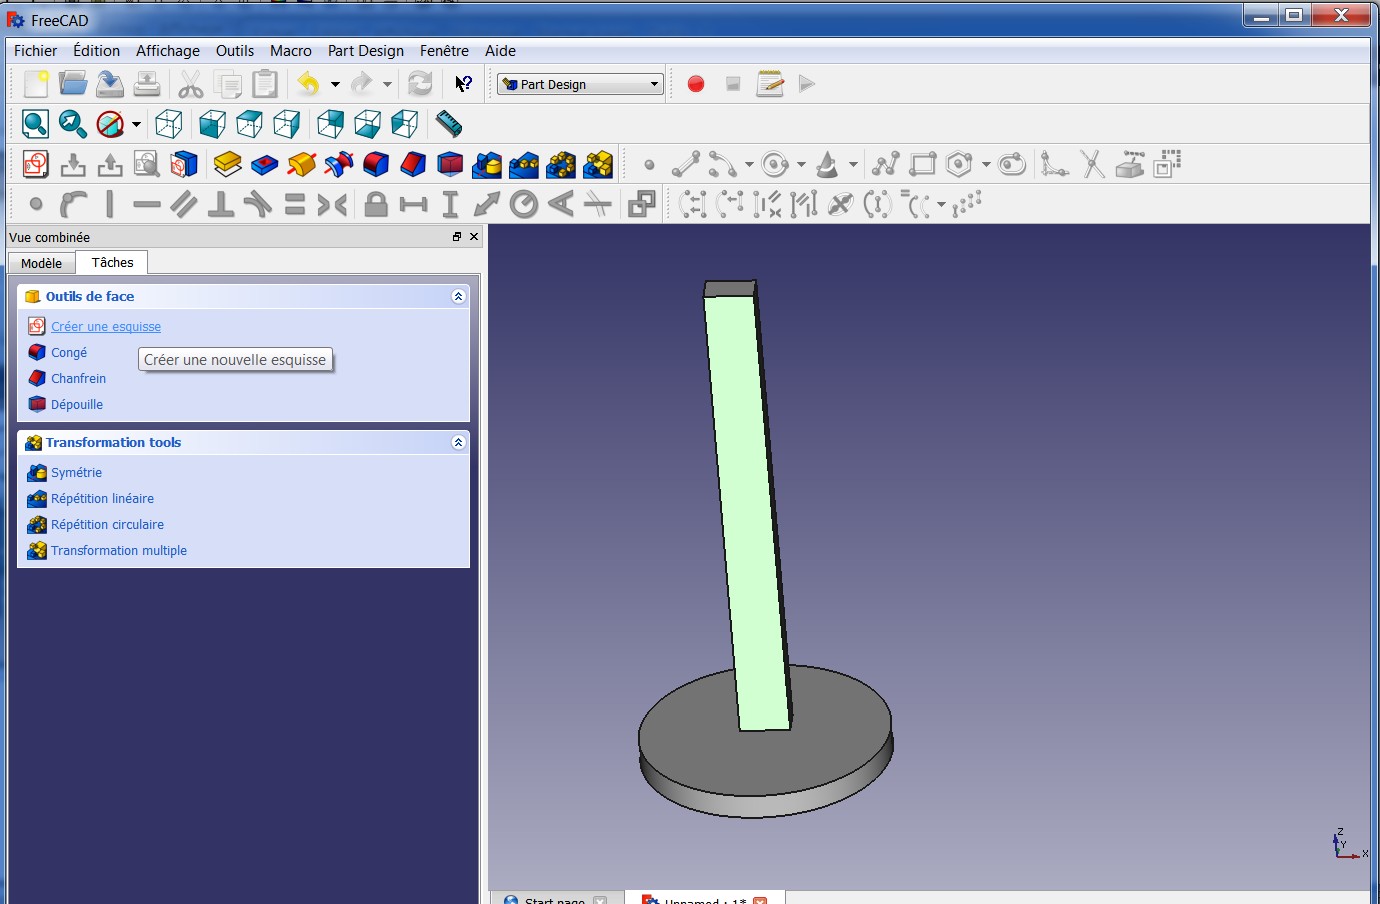The image size is (1380, 904).
Task: Start recording a macro with the red circle
Action: (x=696, y=84)
